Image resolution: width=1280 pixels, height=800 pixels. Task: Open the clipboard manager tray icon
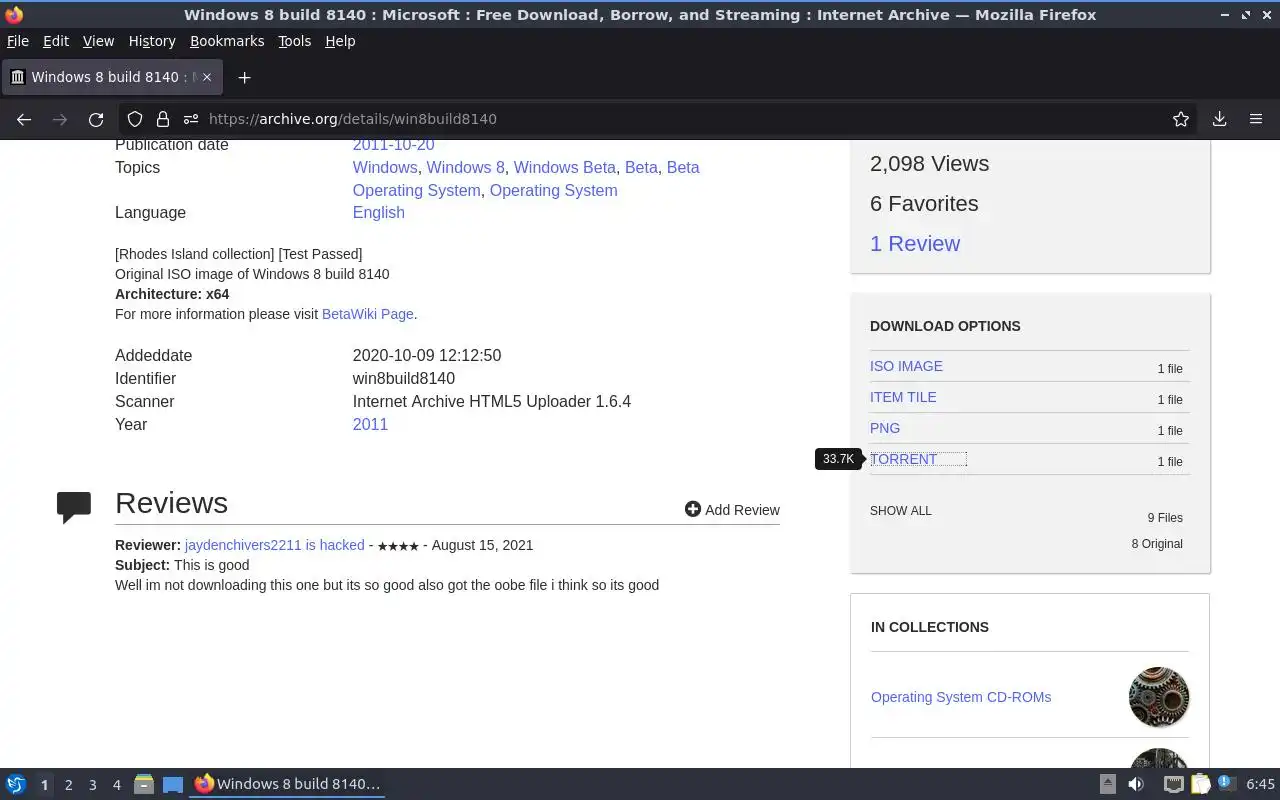1200,785
